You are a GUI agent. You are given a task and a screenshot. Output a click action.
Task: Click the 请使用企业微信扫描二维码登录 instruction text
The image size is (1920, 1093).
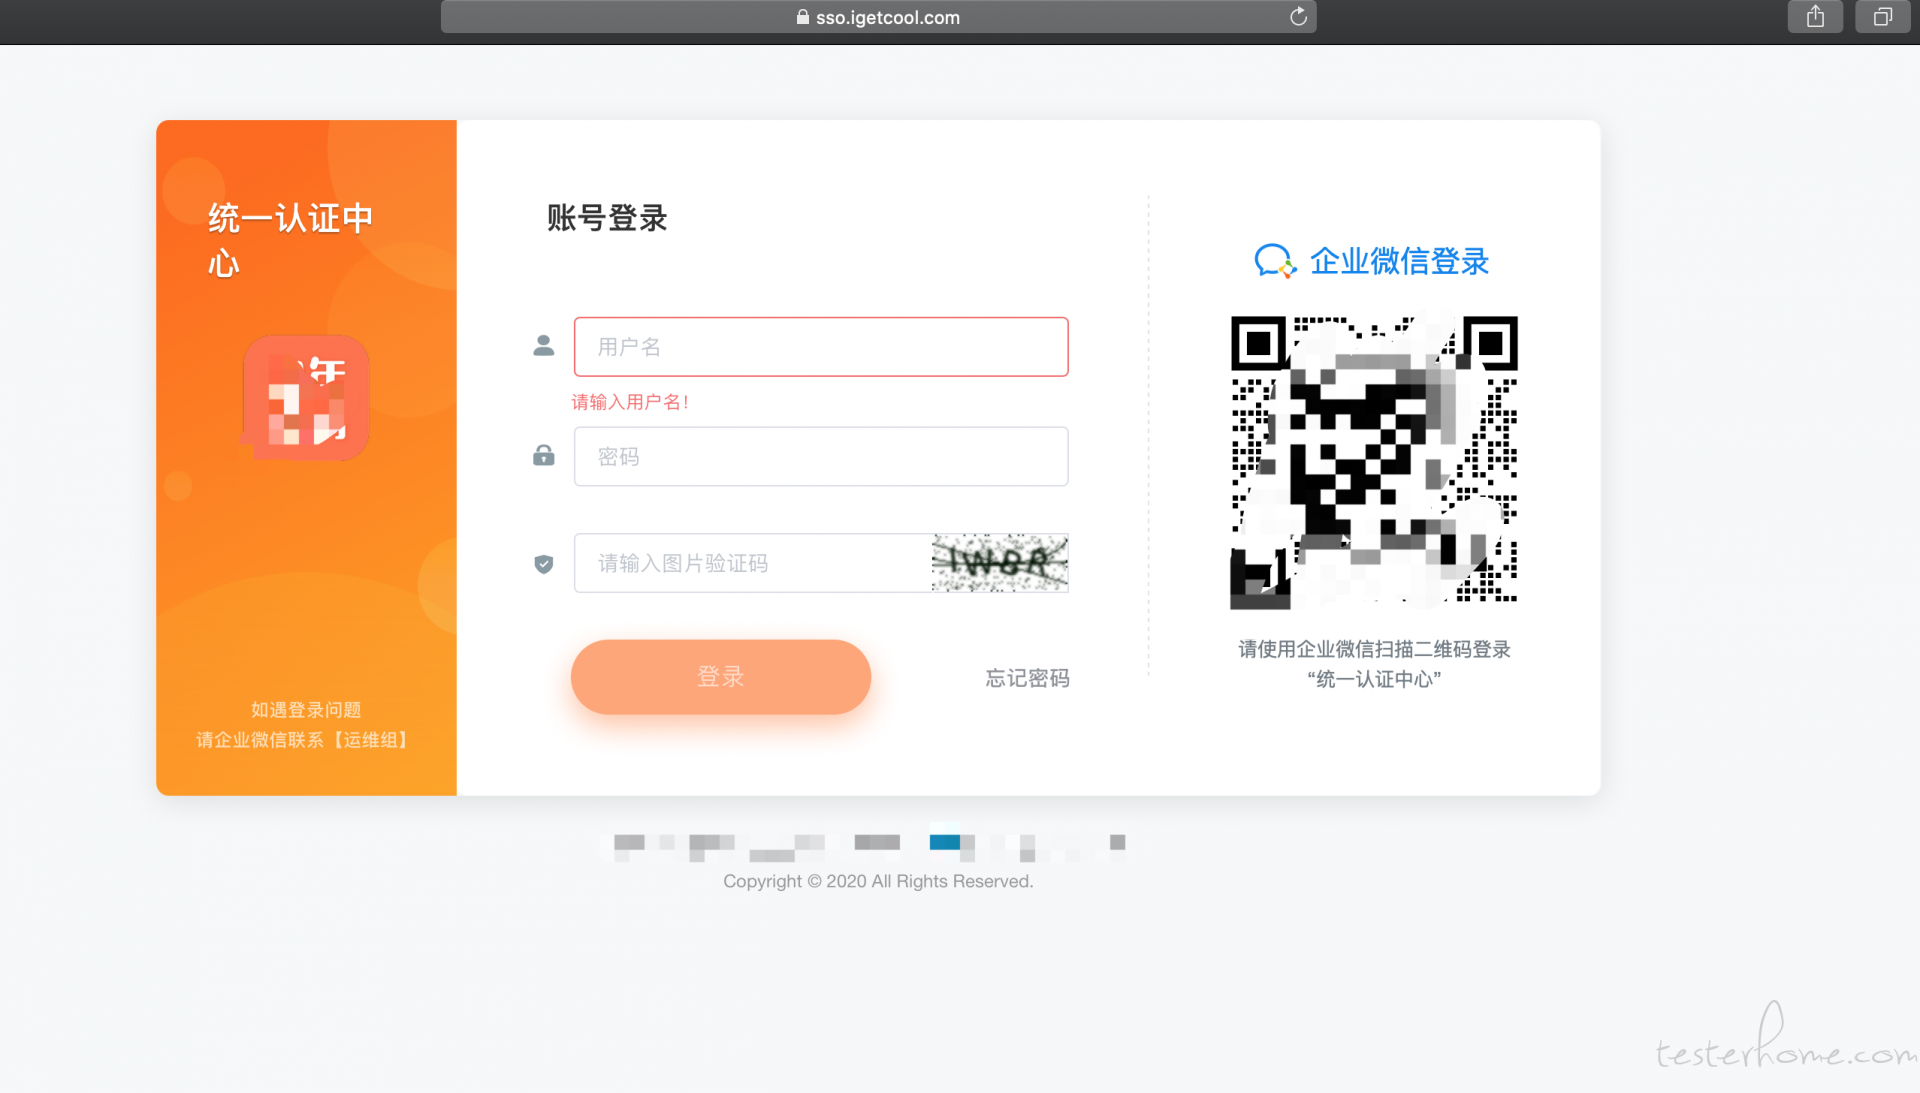(x=1374, y=649)
